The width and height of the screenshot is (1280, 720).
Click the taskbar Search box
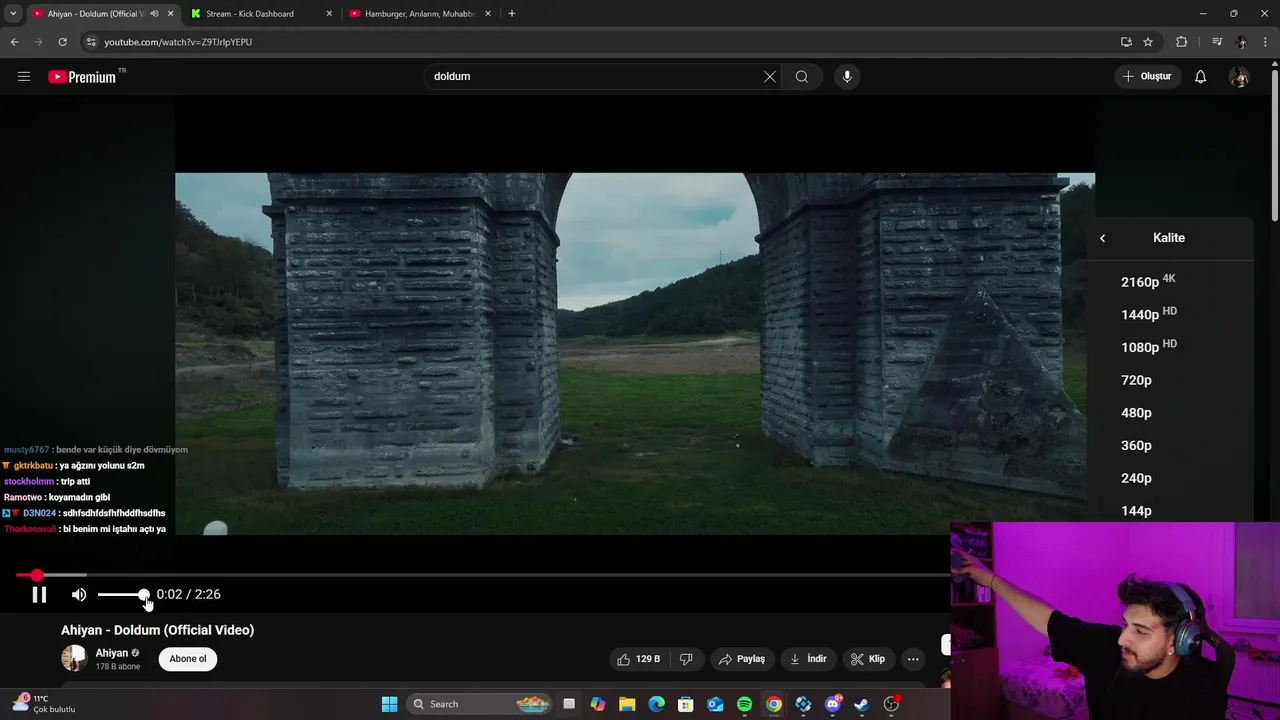coord(480,704)
